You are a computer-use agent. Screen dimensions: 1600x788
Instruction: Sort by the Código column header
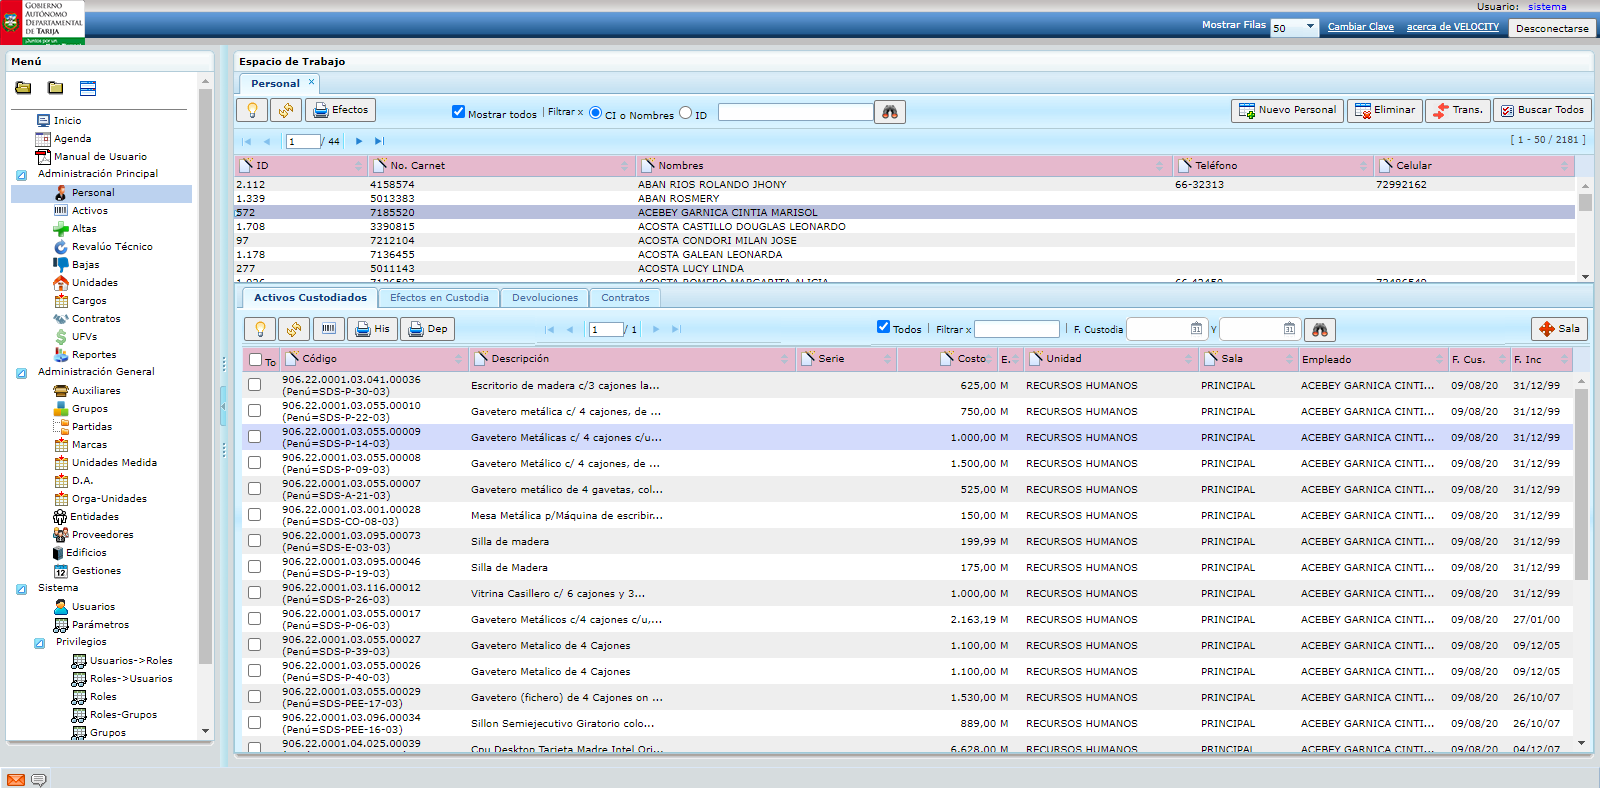(x=374, y=359)
